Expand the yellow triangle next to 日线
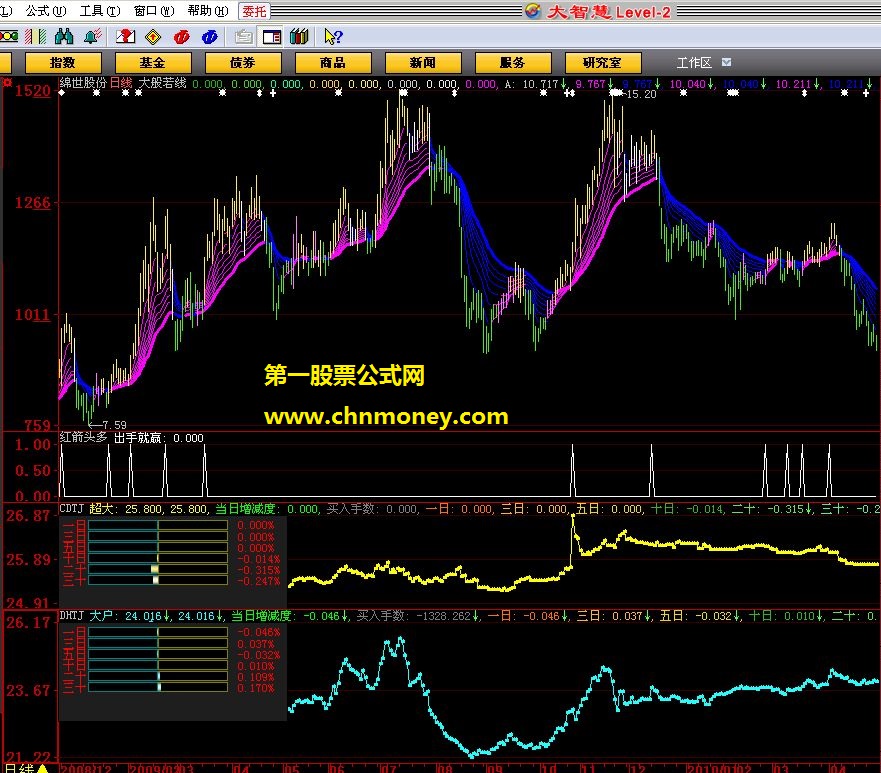The width and height of the screenshot is (881, 773). pyautogui.click(x=43, y=768)
